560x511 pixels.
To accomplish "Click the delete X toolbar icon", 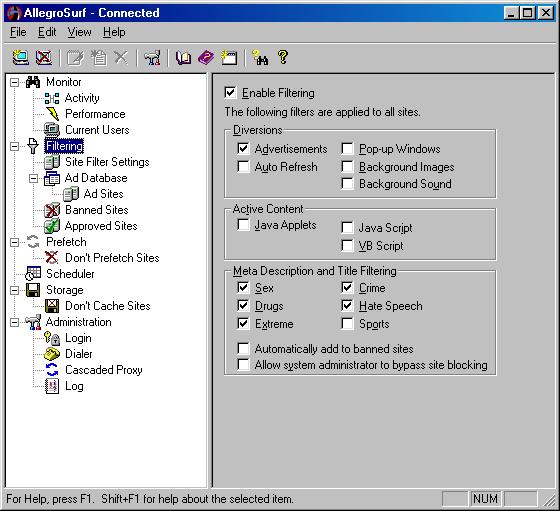I will point(121,57).
